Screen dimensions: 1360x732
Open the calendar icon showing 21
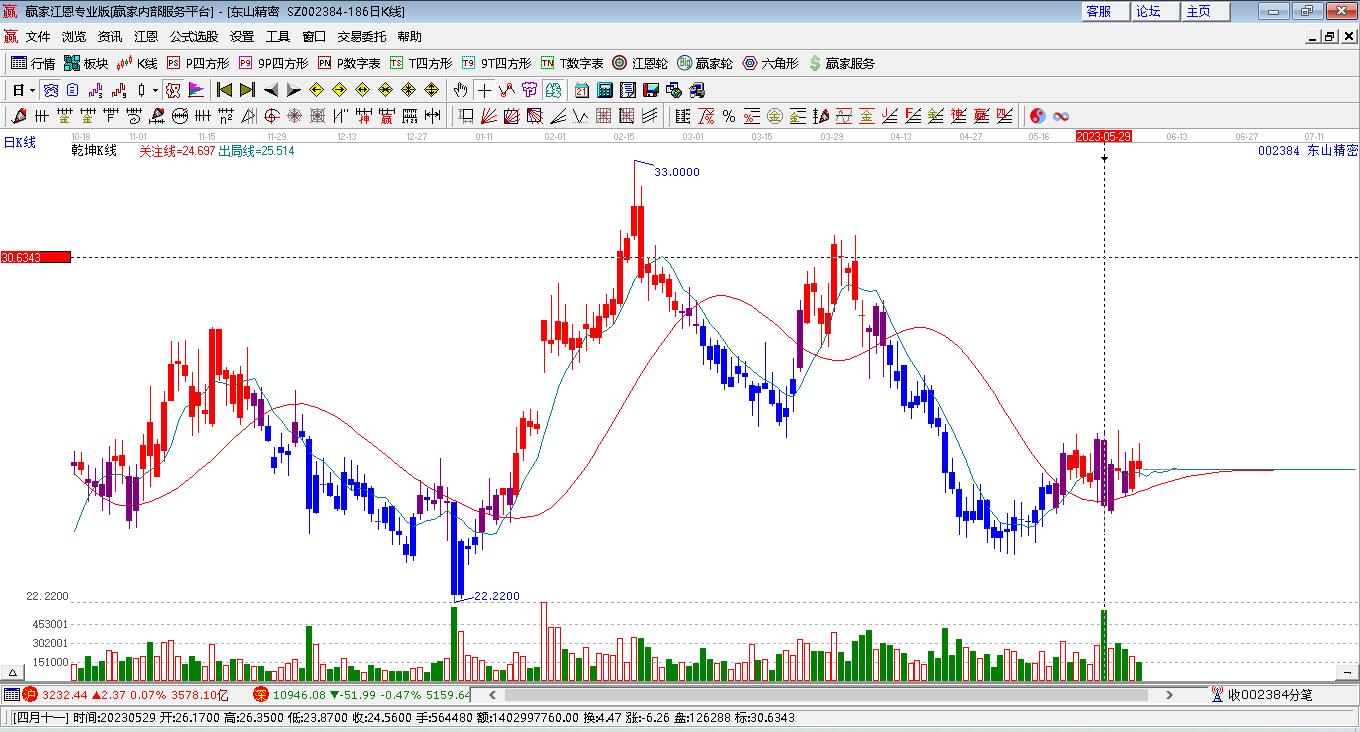[x=582, y=90]
